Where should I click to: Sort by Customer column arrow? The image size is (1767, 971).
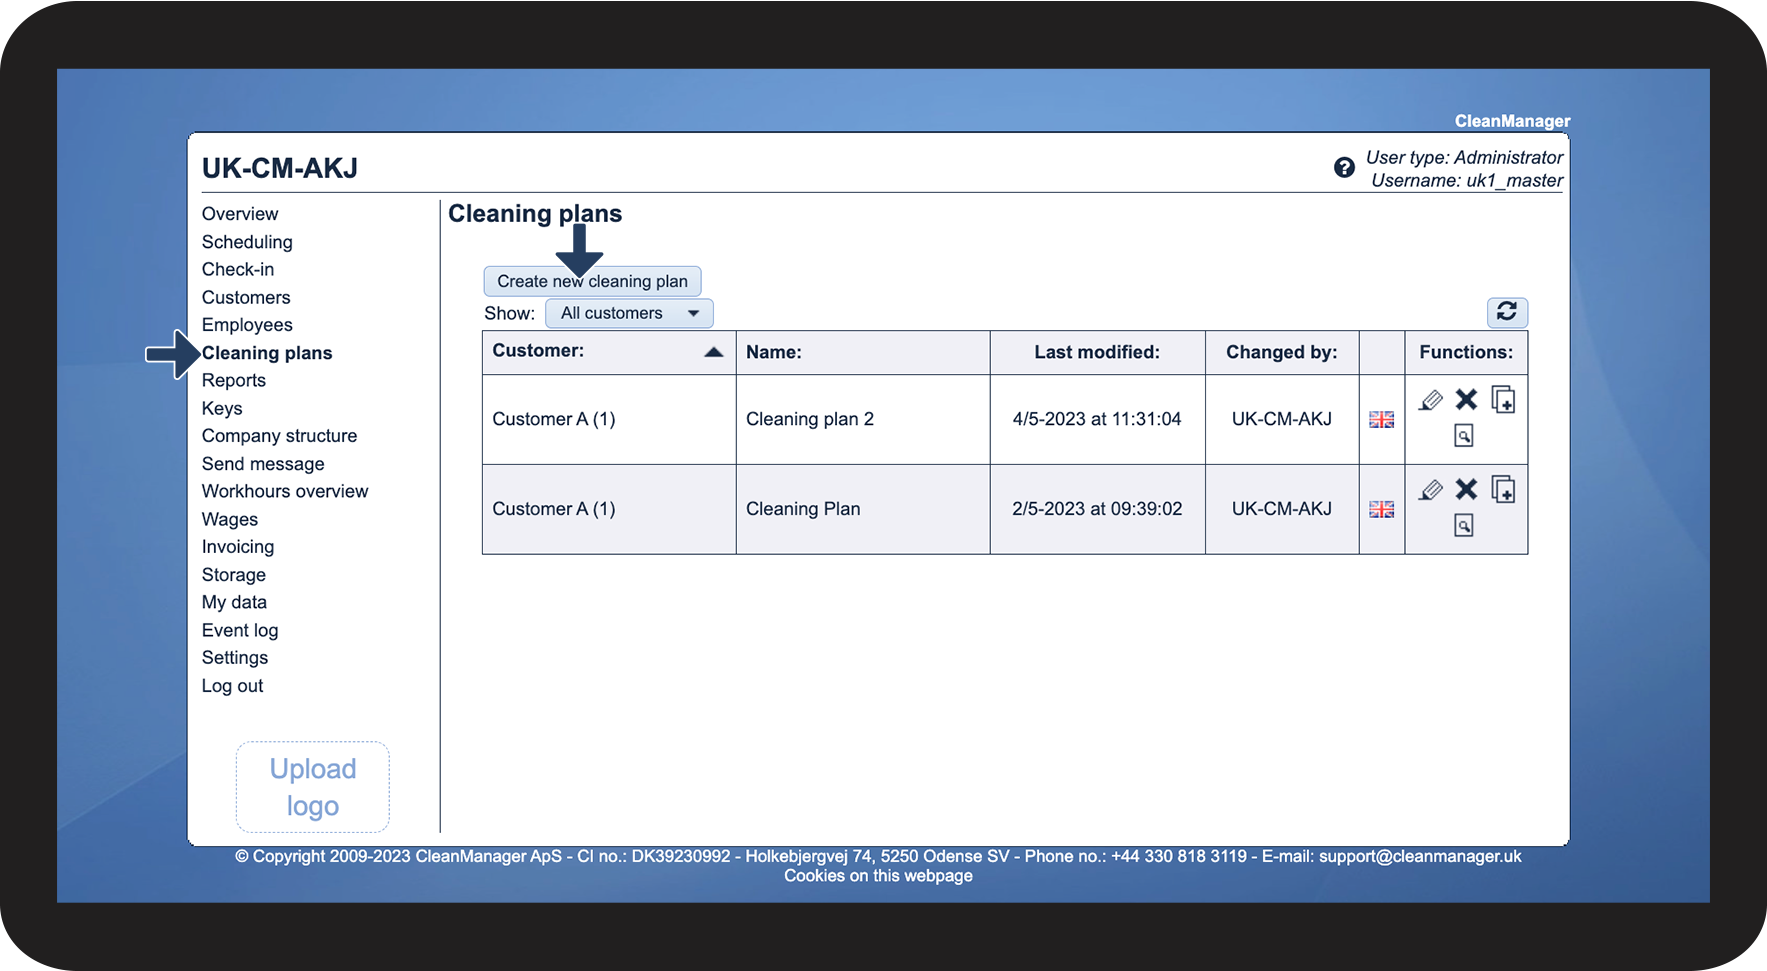[x=713, y=352]
